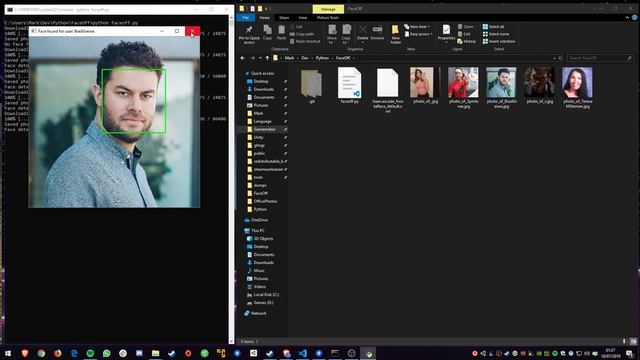The height and width of the screenshot is (360, 640).
Task: Select Games (D:) in navigation pane
Action: click(263, 302)
